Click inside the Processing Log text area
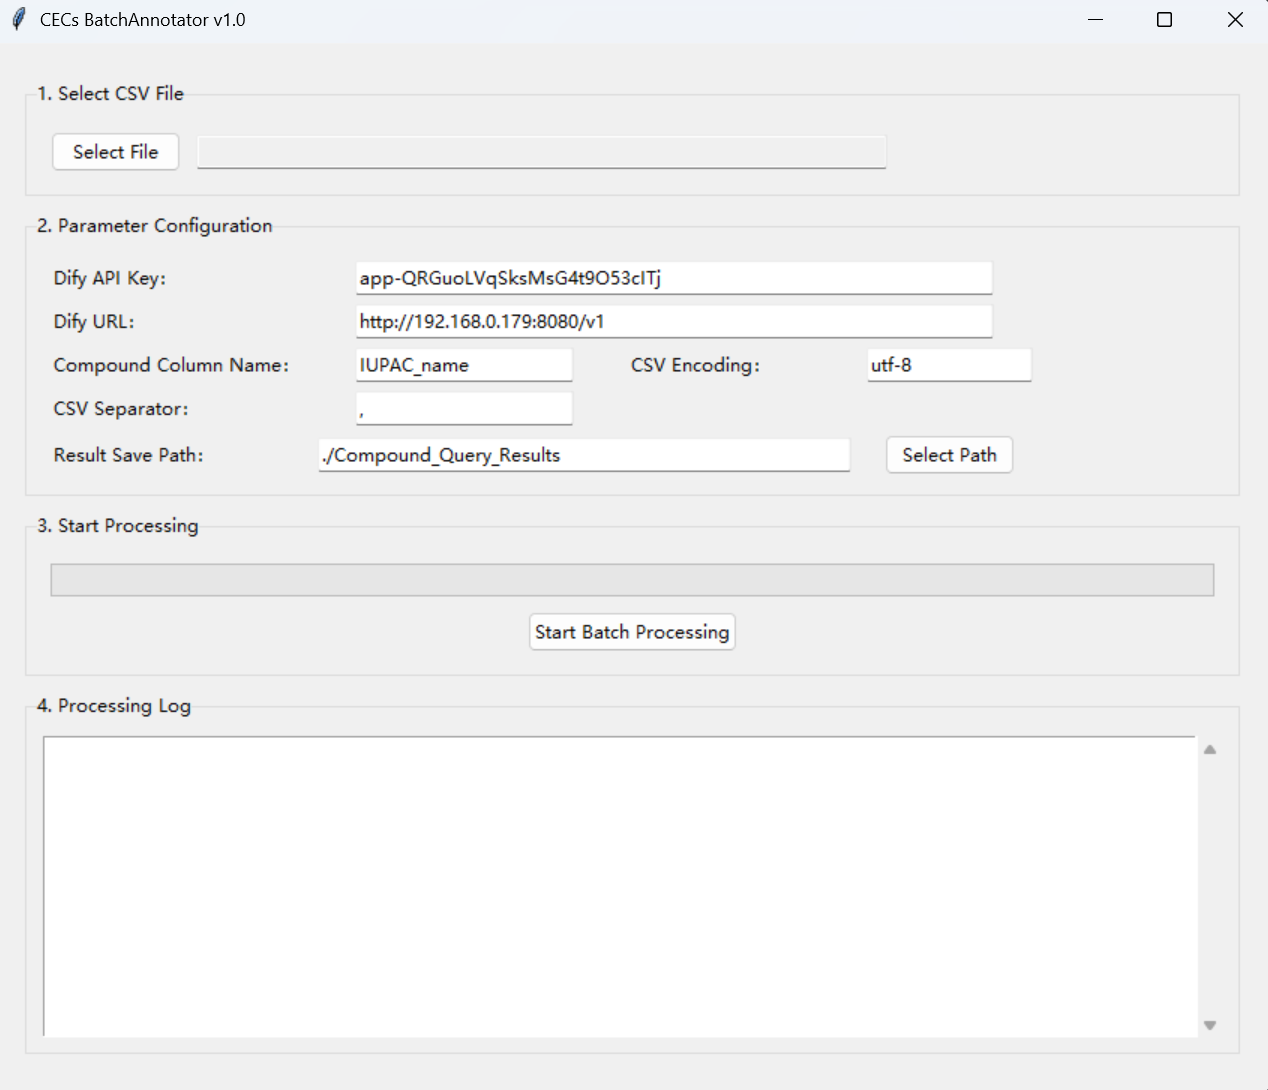Viewport: 1268px width, 1090px height. click(x=620, y=886)
